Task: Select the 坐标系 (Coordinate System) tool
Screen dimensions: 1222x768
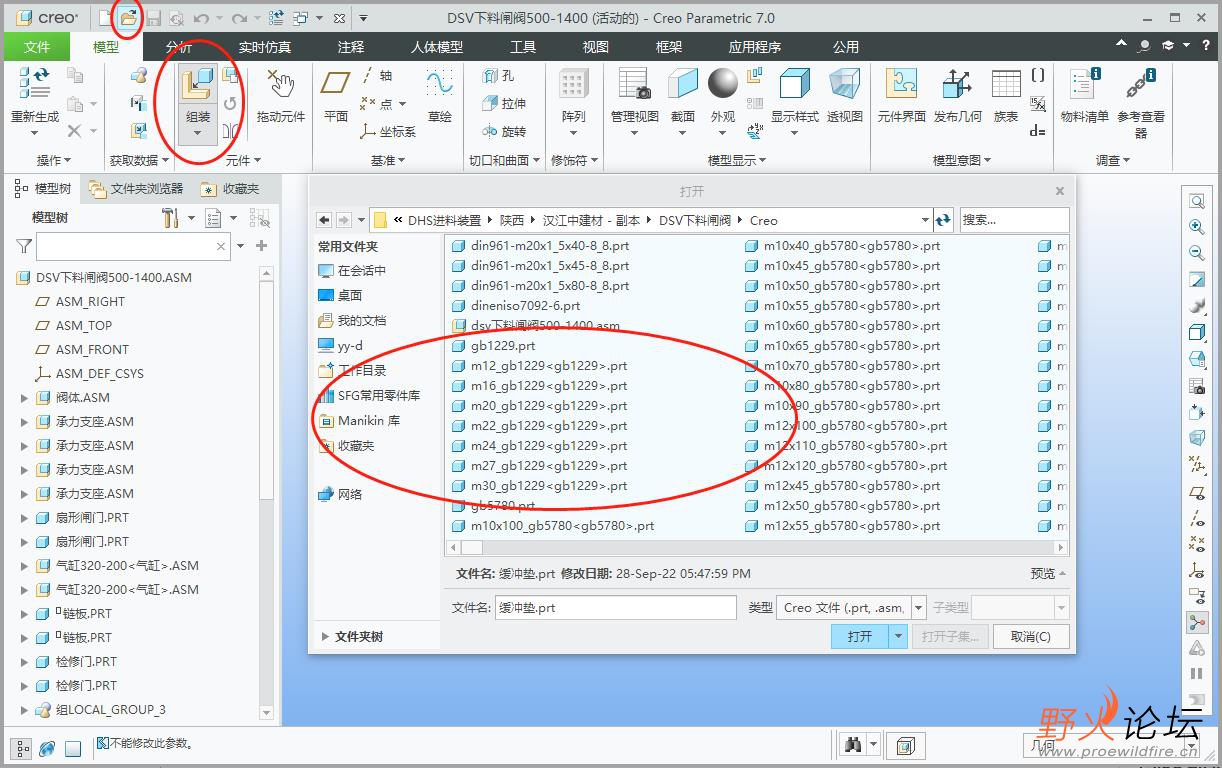Action: [388, 131]
